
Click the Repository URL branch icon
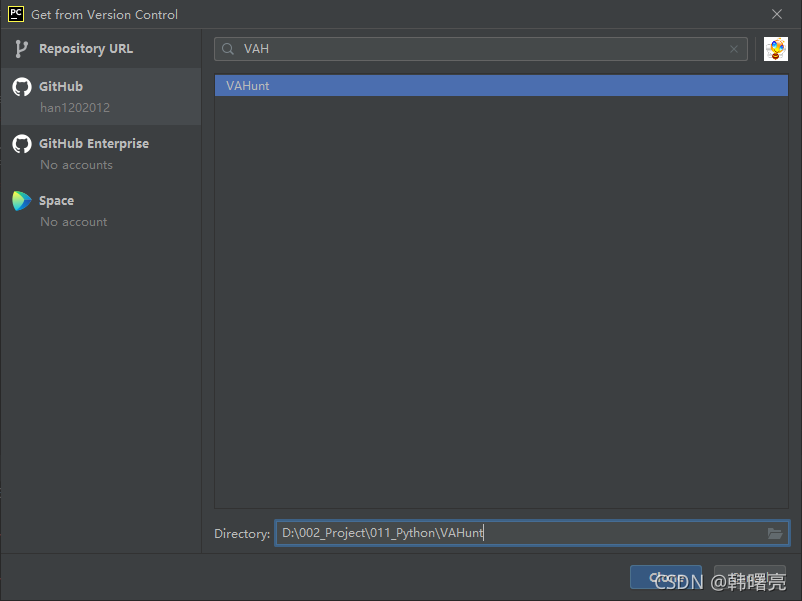[x=21, y=49]
